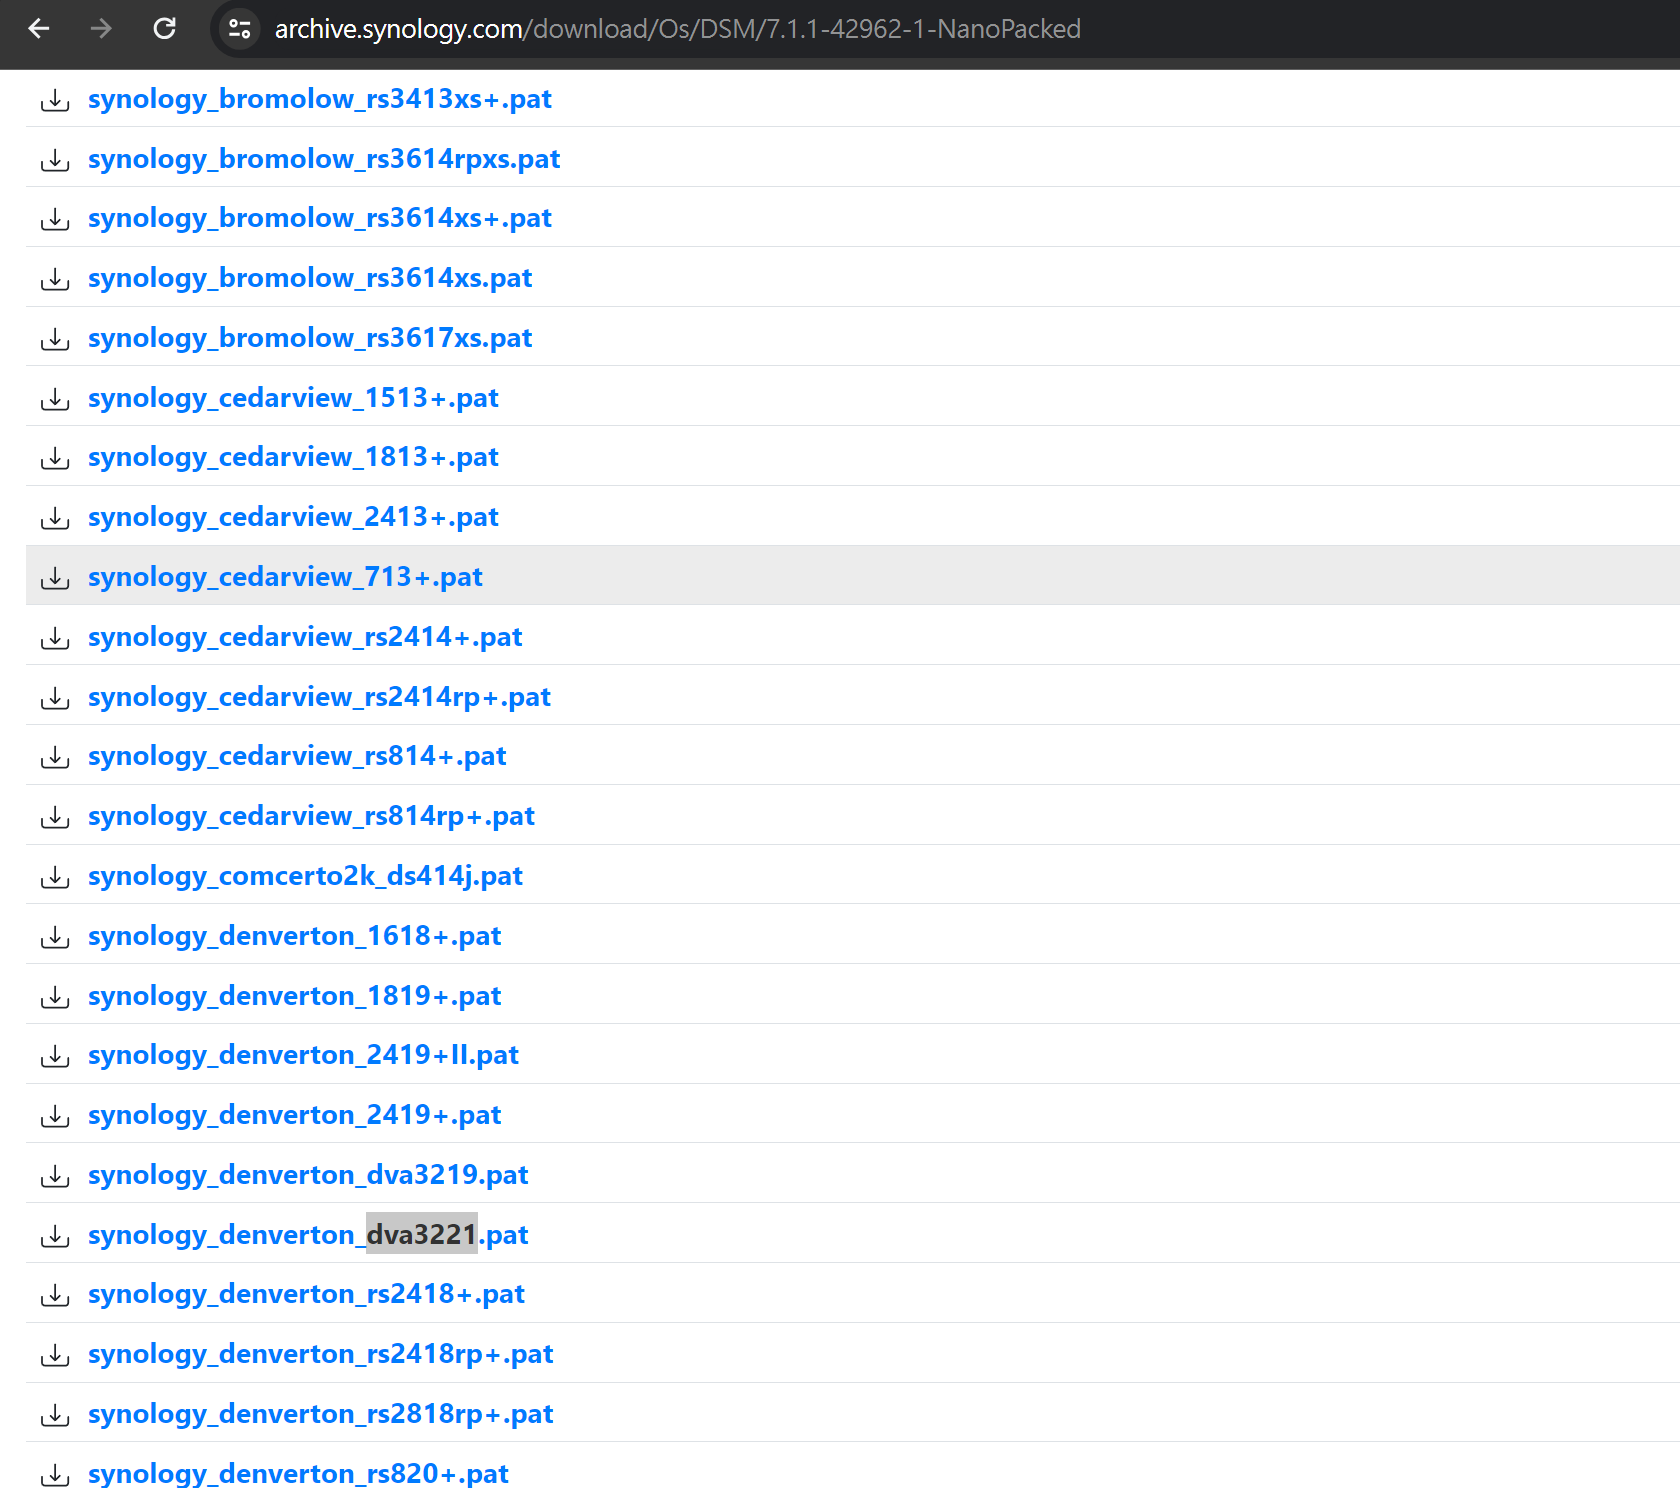Open synology_denverton_1819+.pat link
The width and height of the screenshot is (1680, 1494).
coord(295,996)
